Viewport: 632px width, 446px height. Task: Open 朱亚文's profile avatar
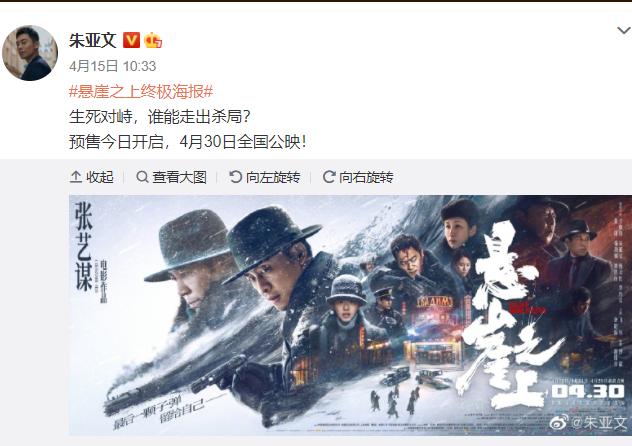30,53
